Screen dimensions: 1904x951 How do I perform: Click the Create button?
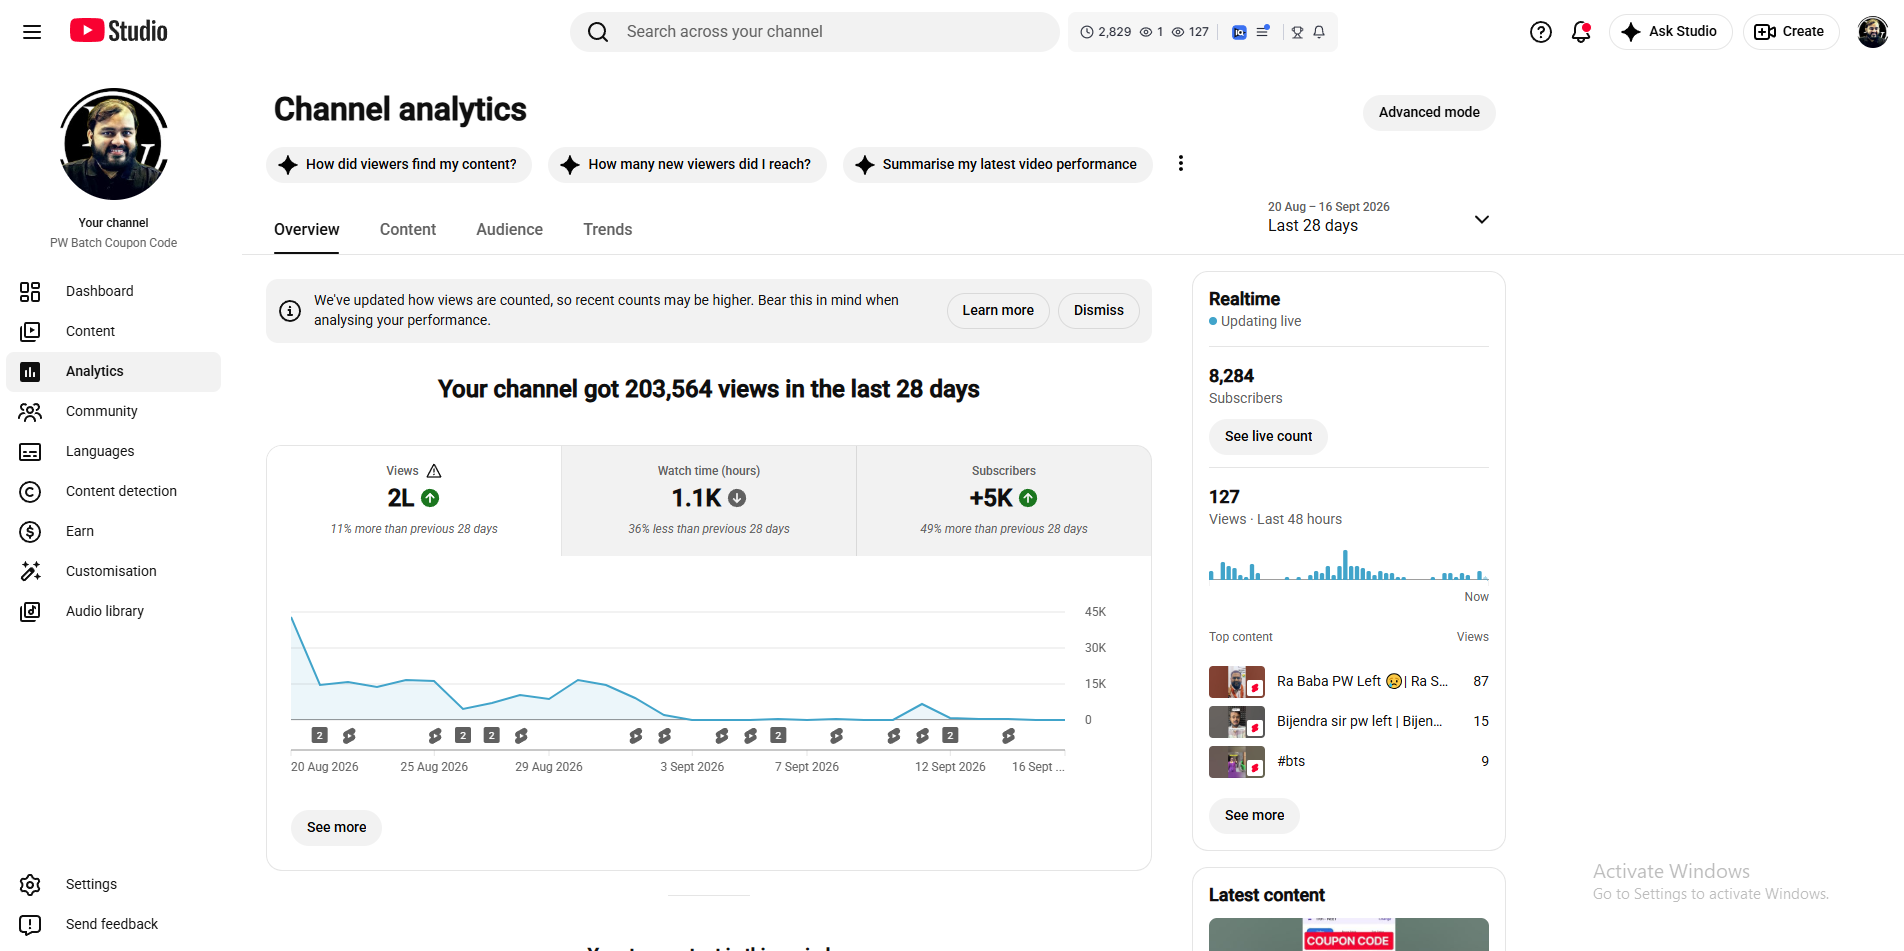pyautogui.click(x=1790, y=32)
